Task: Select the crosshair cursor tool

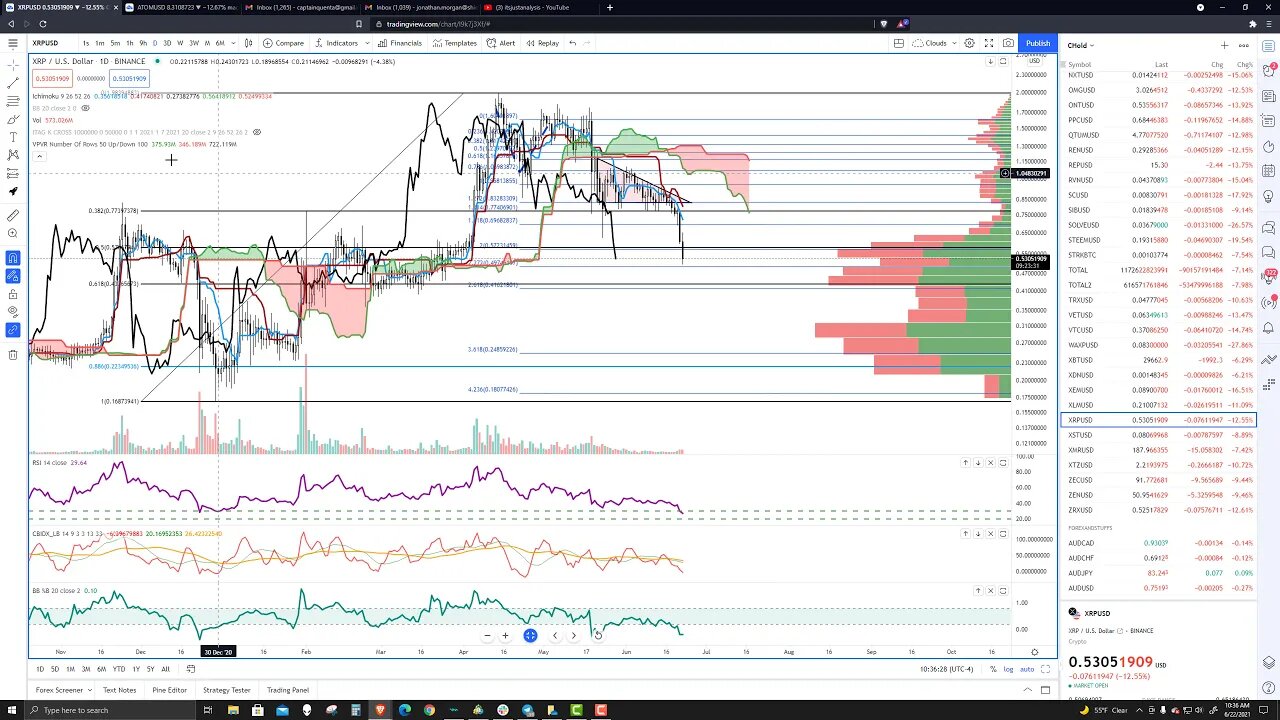Action: coord(12,65)
